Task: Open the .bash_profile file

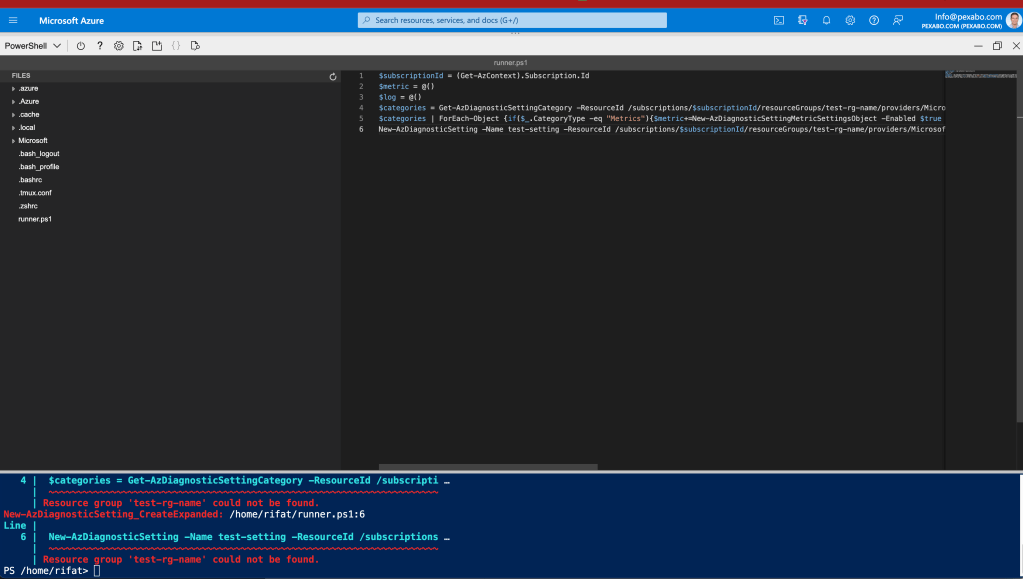Action: tap(38, 166)
